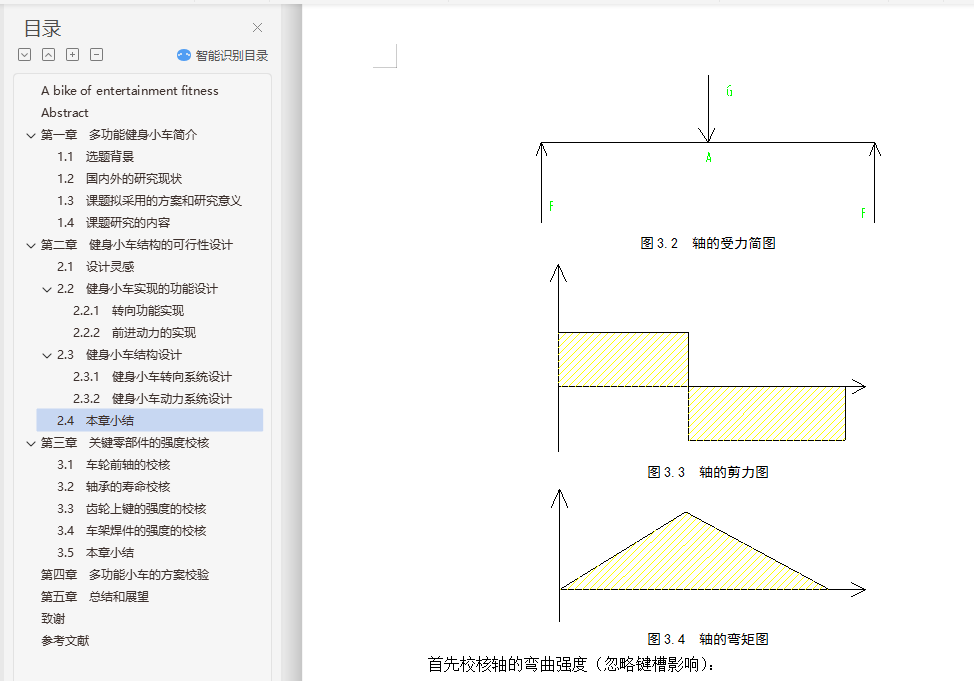The height and width of the screenshot is (681, 974).
Task: Click green label G above the force arrow
Action: pyautogui.click(x=729, y=91)
